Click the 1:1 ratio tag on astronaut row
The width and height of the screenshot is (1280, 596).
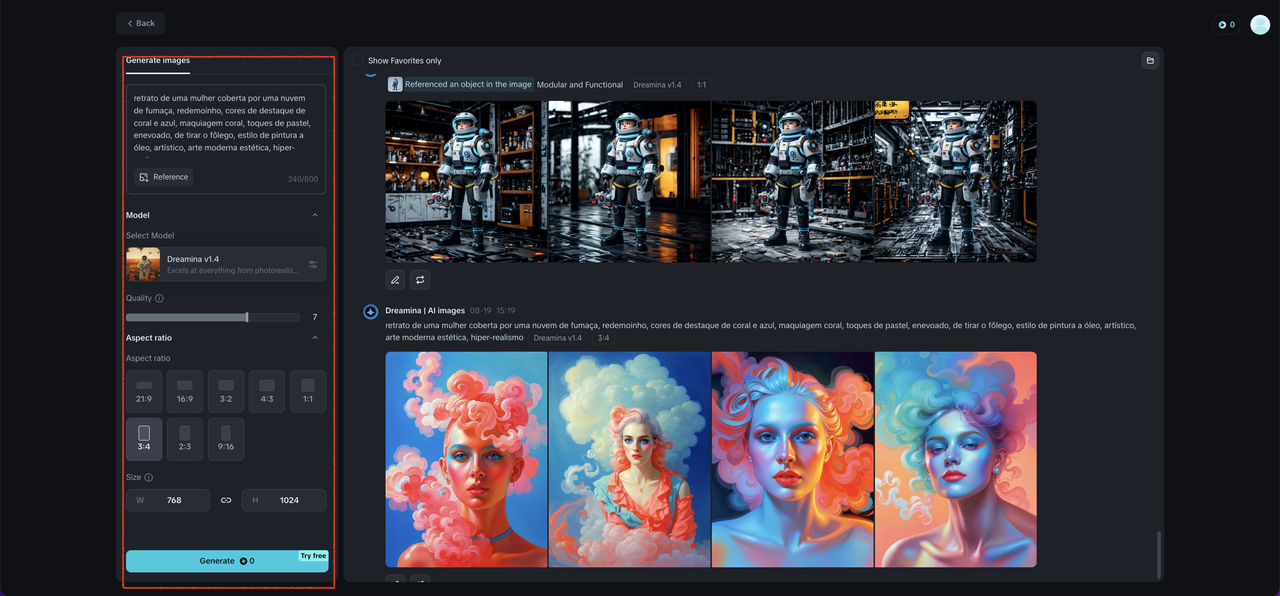coord(702,85)
